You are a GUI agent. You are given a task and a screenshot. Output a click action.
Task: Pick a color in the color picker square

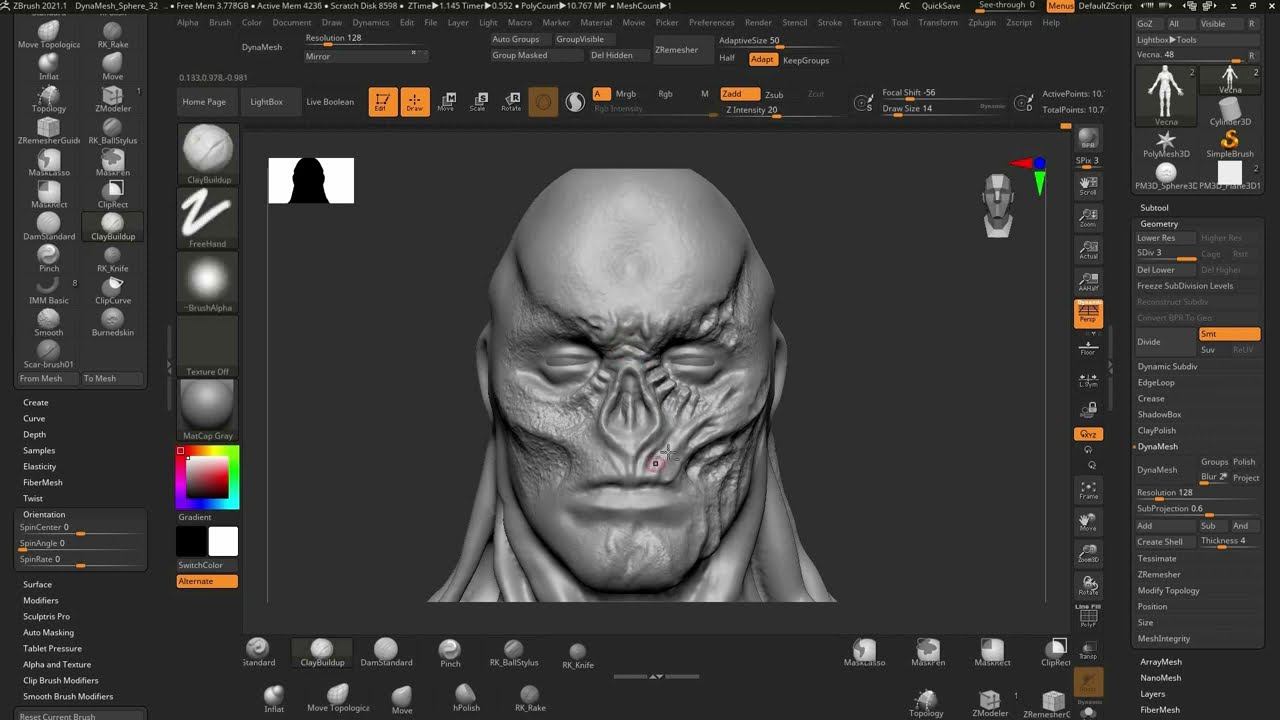point(208,480)
